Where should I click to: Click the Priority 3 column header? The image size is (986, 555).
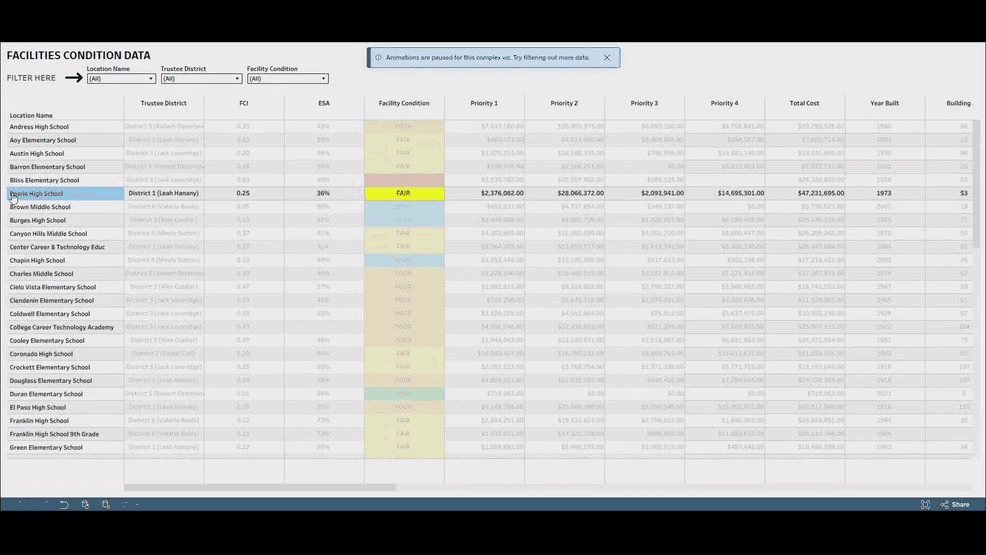click(645, 103)
